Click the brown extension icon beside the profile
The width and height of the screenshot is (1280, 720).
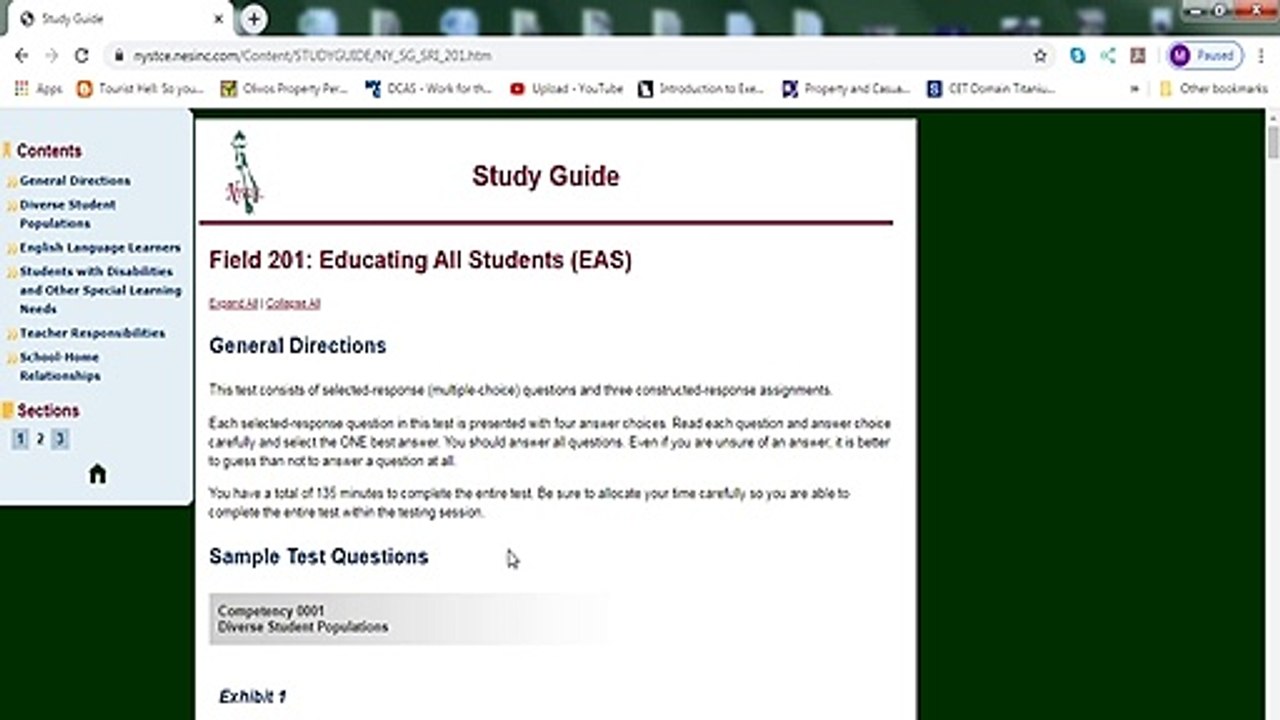click(1137, 56)
